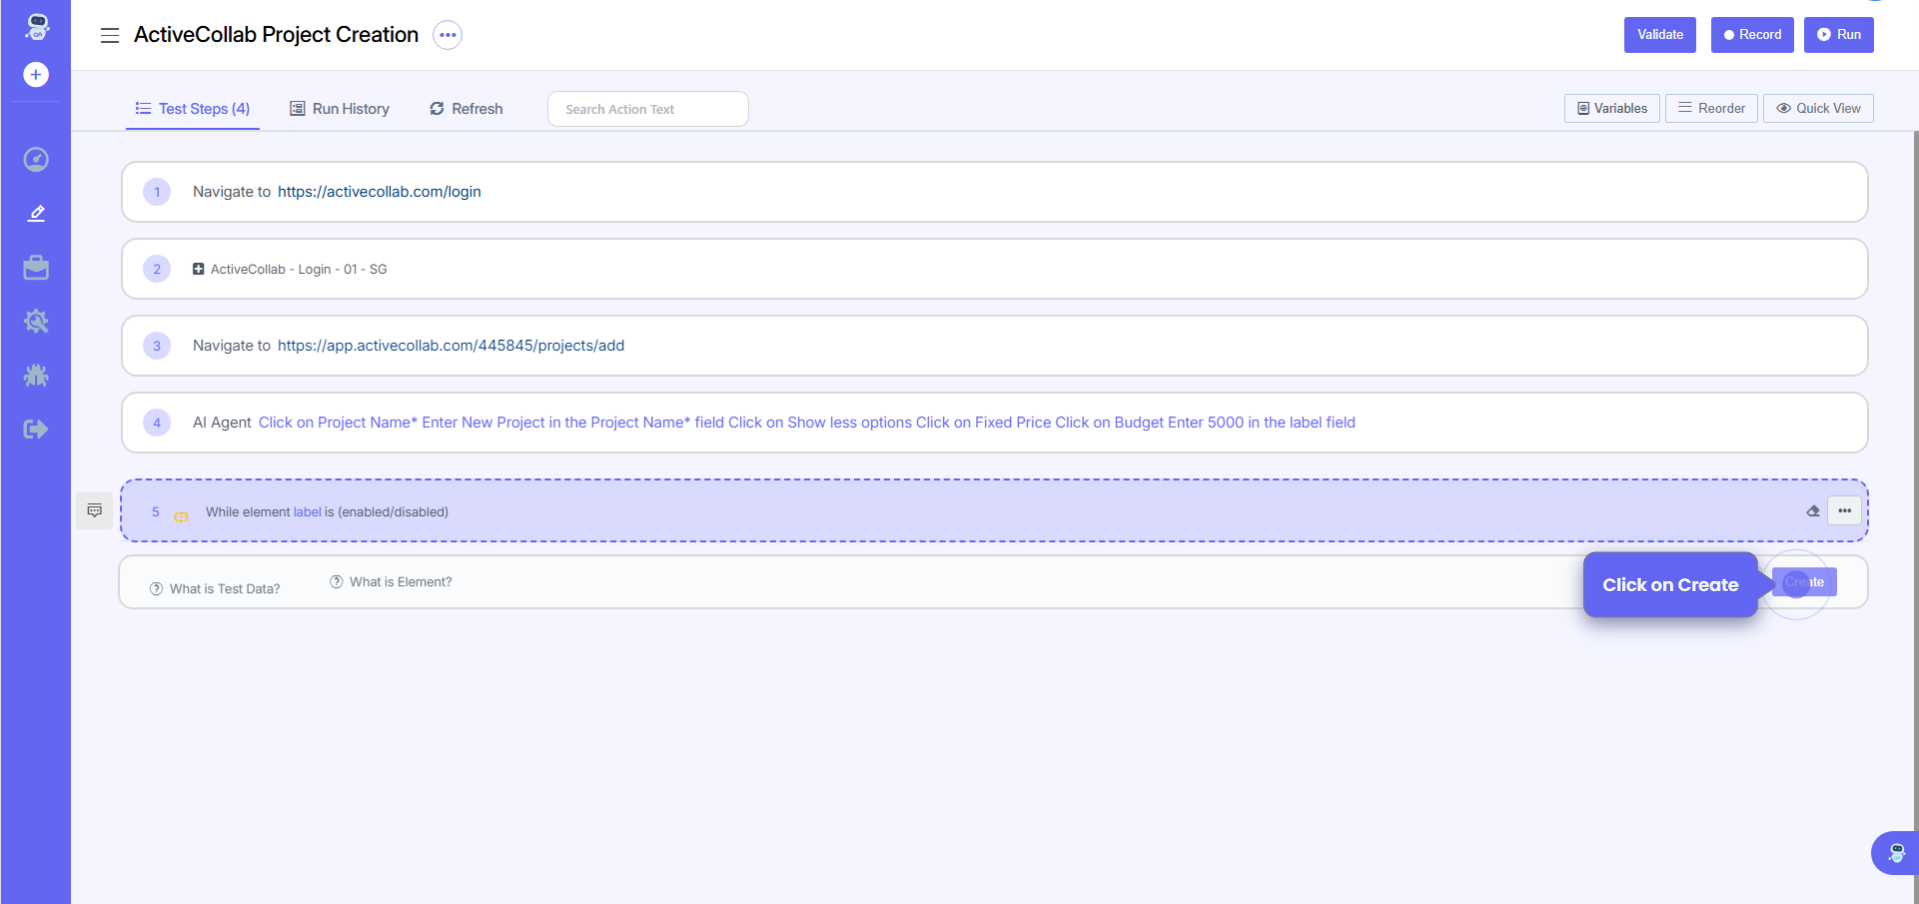
Task: Open the briefcase icon in sidebar
Action: point(36,268)
